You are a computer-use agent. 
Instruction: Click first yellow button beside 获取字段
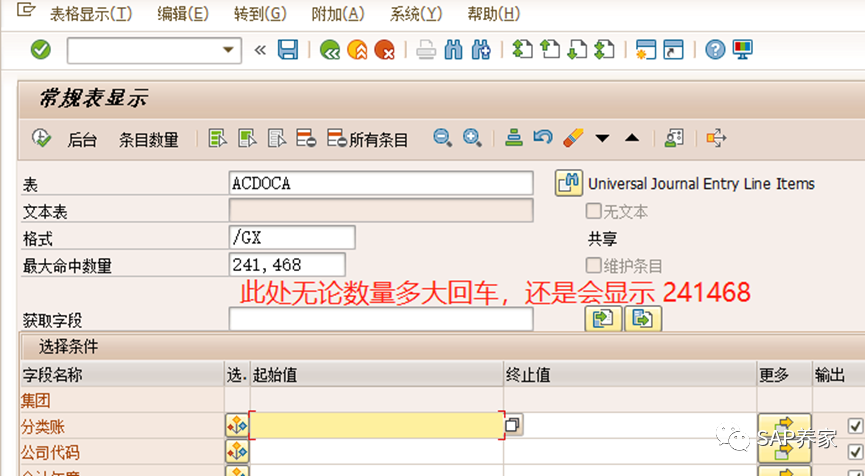click(x=603, y=319)
